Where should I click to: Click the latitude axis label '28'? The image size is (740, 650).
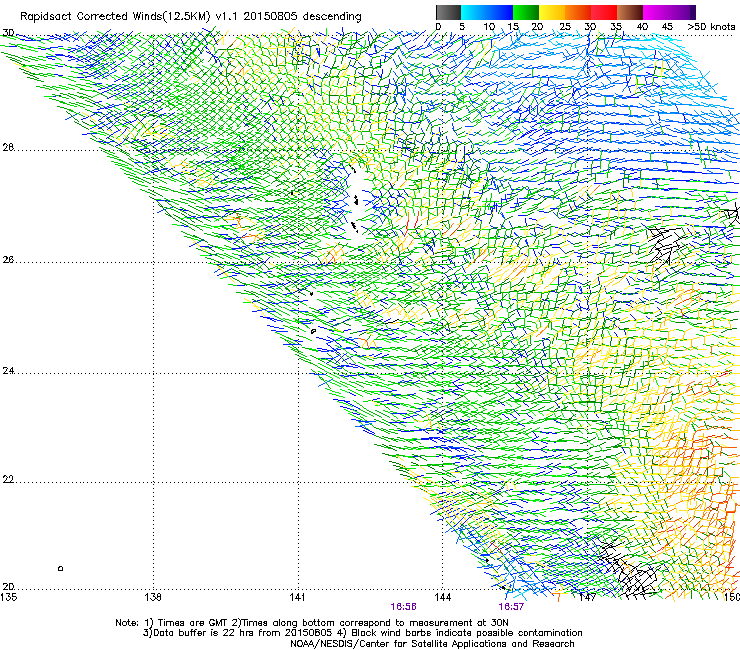click(8, 148)
